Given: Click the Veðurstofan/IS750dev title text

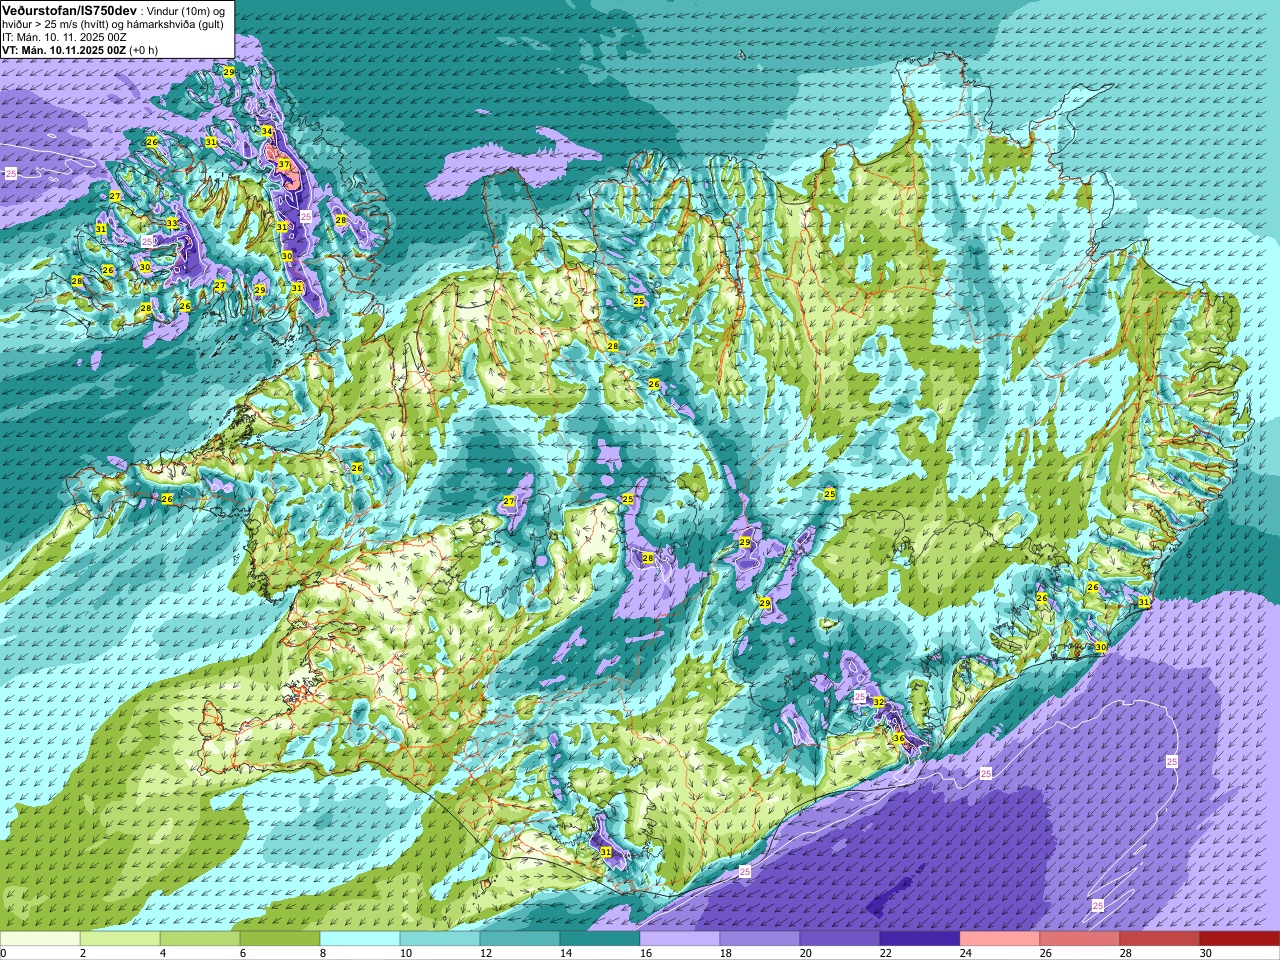Looking at the screenshot, I should 69,10.
